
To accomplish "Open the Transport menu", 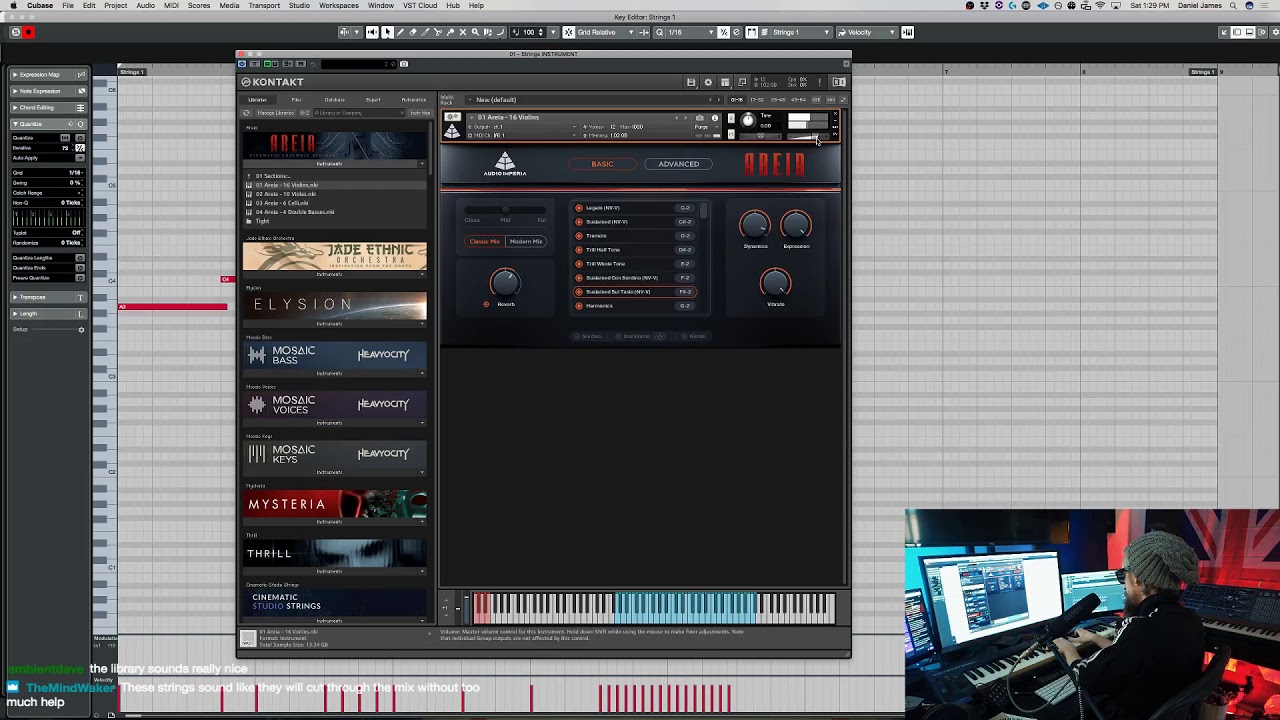I will pyautogui.click(x=264, y=6).
